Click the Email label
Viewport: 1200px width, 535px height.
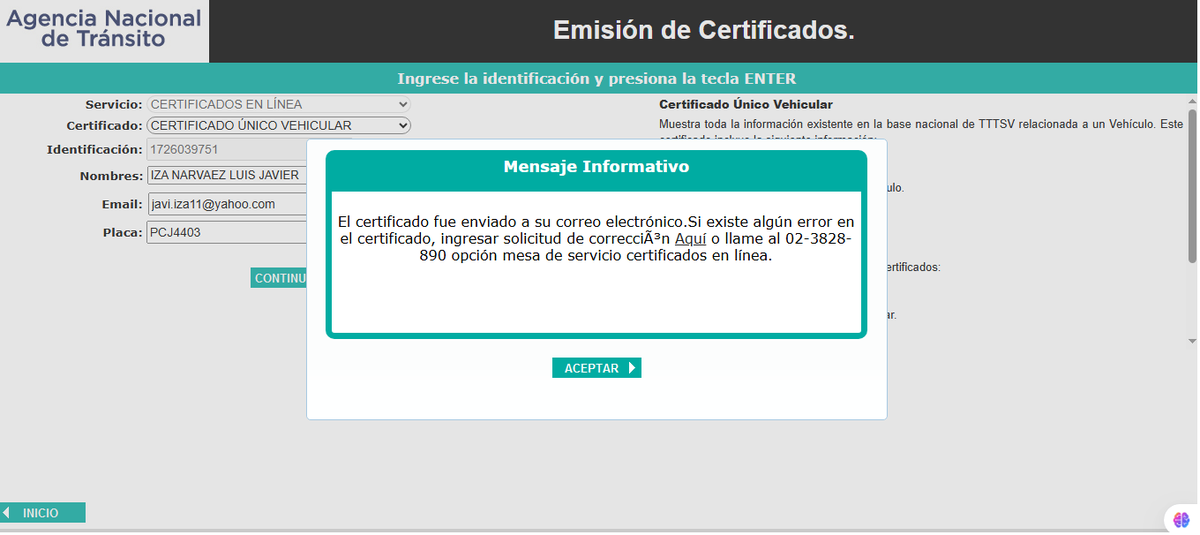coord(123,204)
